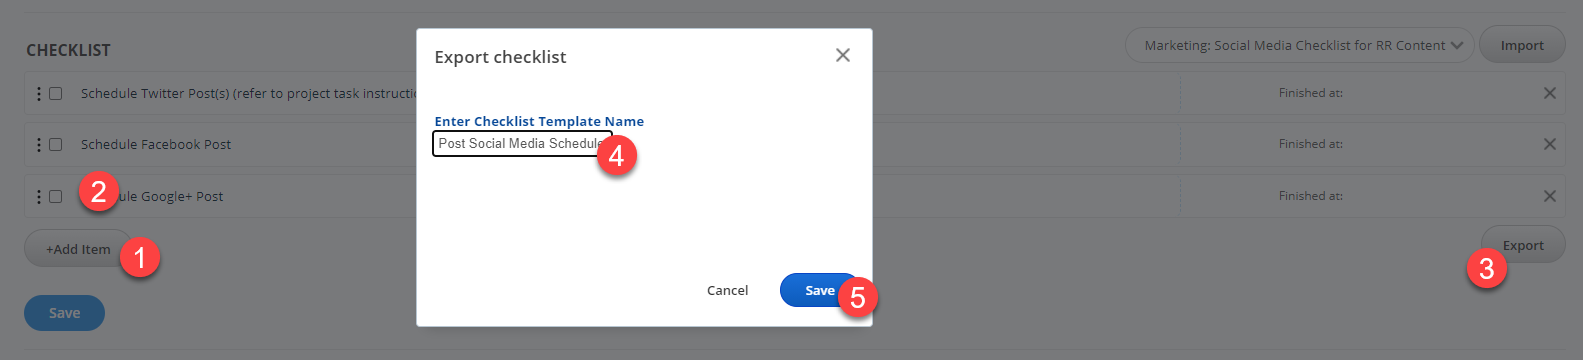The width and height of the screenshot is (1583, 360).
Task: Open drag handle menu for Twitter Post item
Action: tap(39, 93)
